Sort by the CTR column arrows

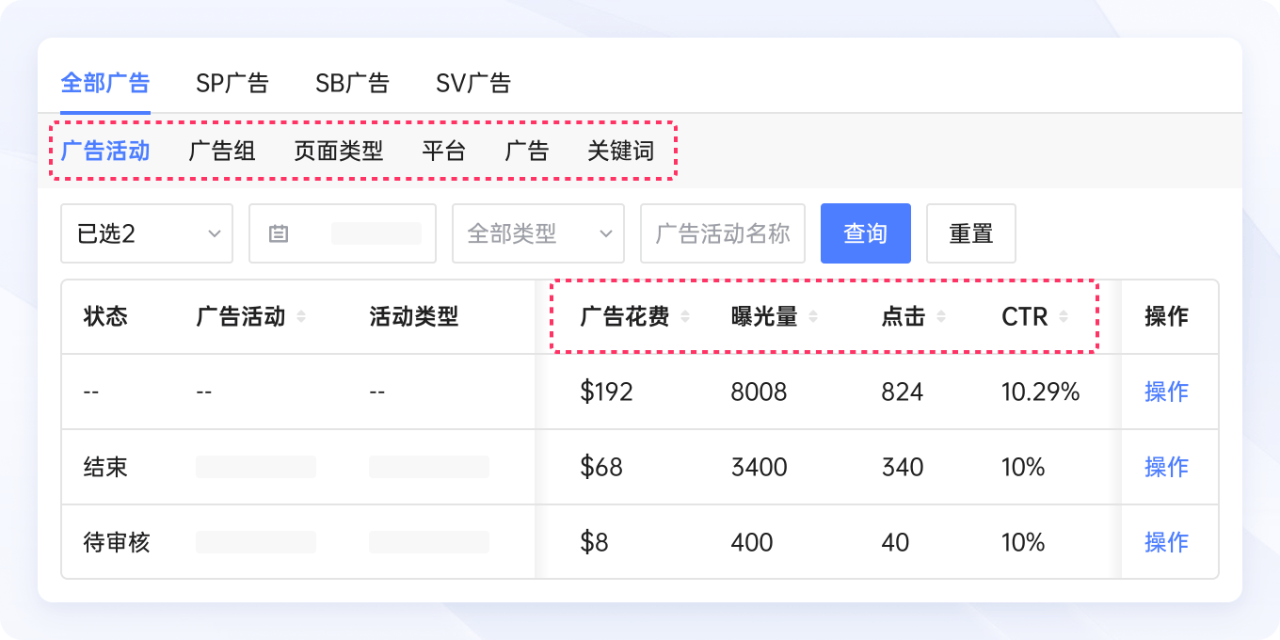pos(1063,317)
